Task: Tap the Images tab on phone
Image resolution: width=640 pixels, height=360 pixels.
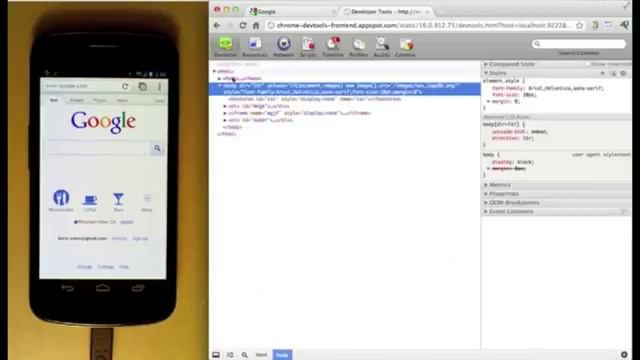Action: point(76,100)
